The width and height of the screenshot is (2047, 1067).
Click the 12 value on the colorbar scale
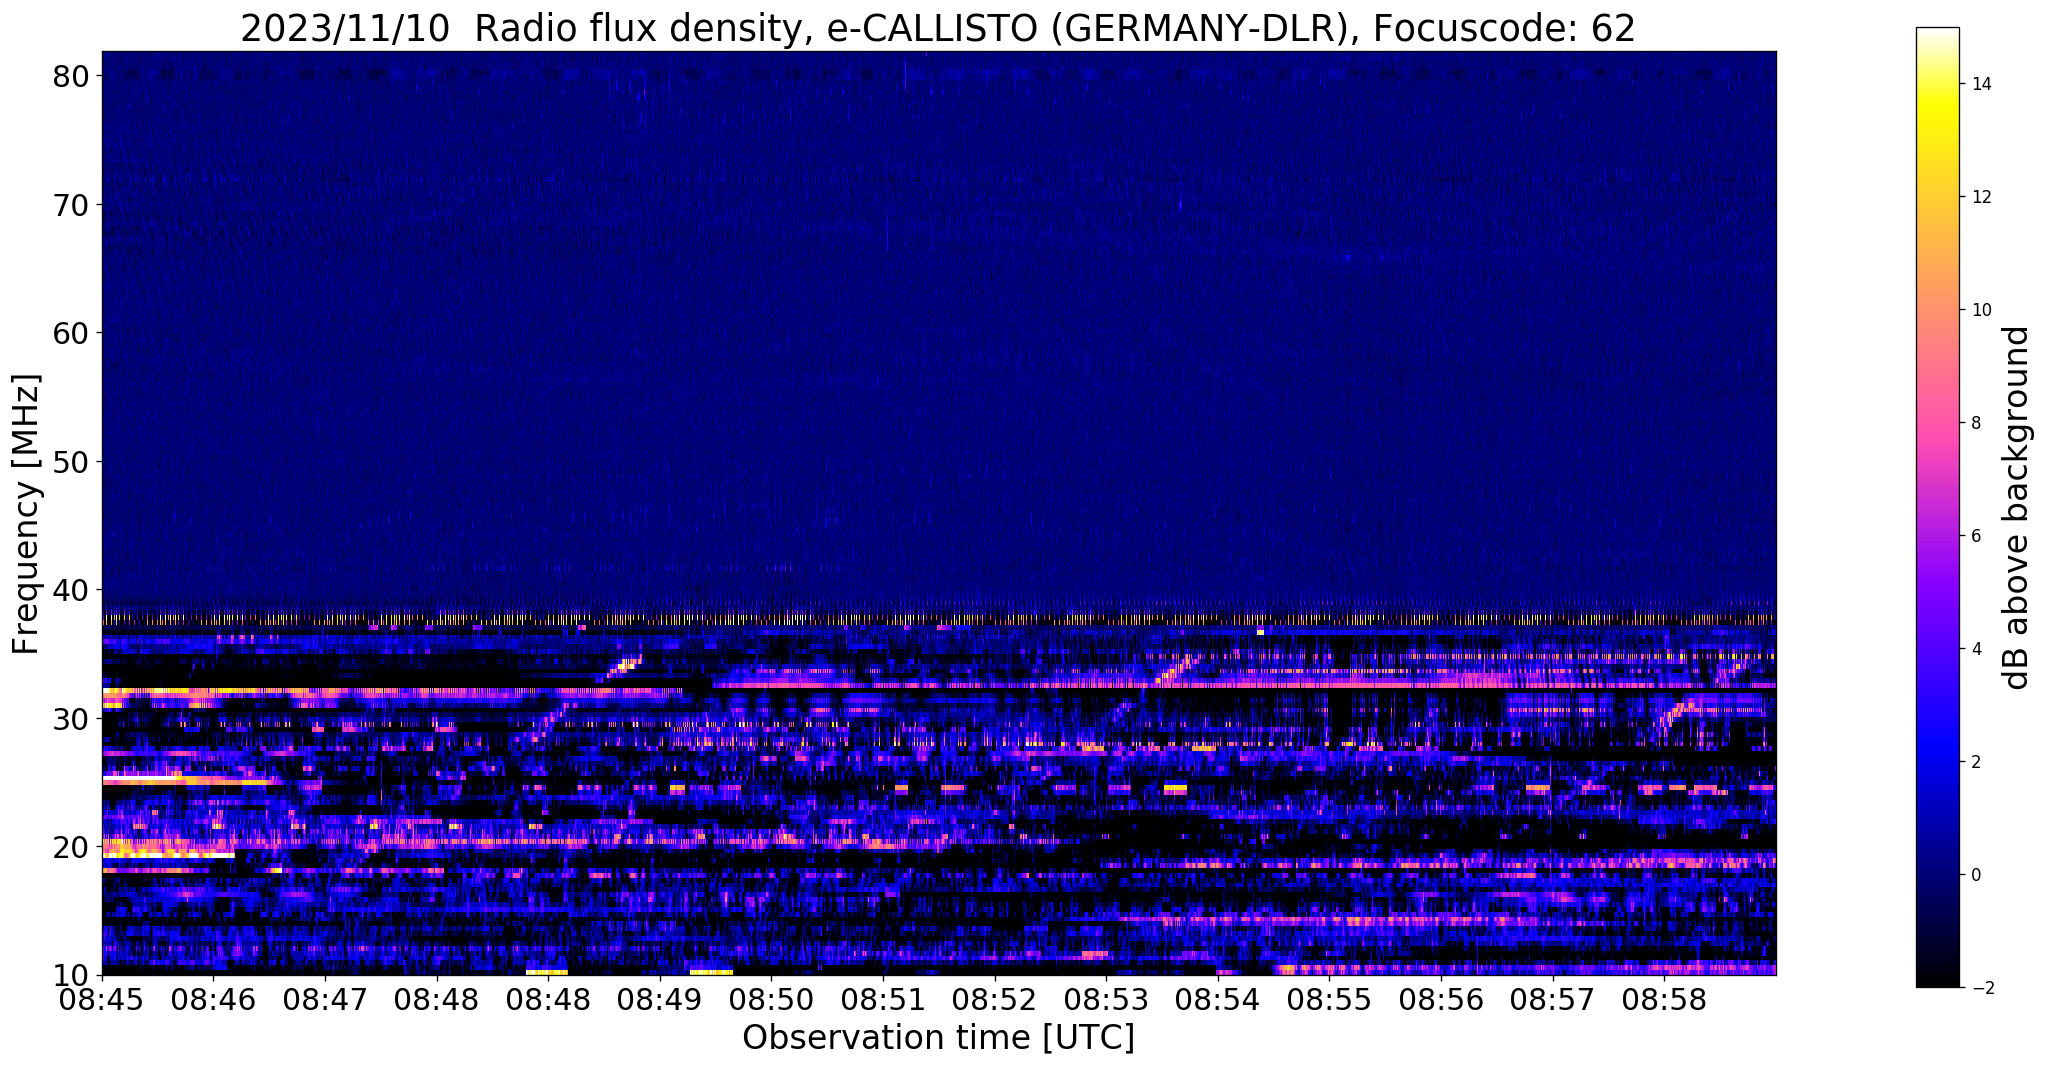[x=1980, y=197]
